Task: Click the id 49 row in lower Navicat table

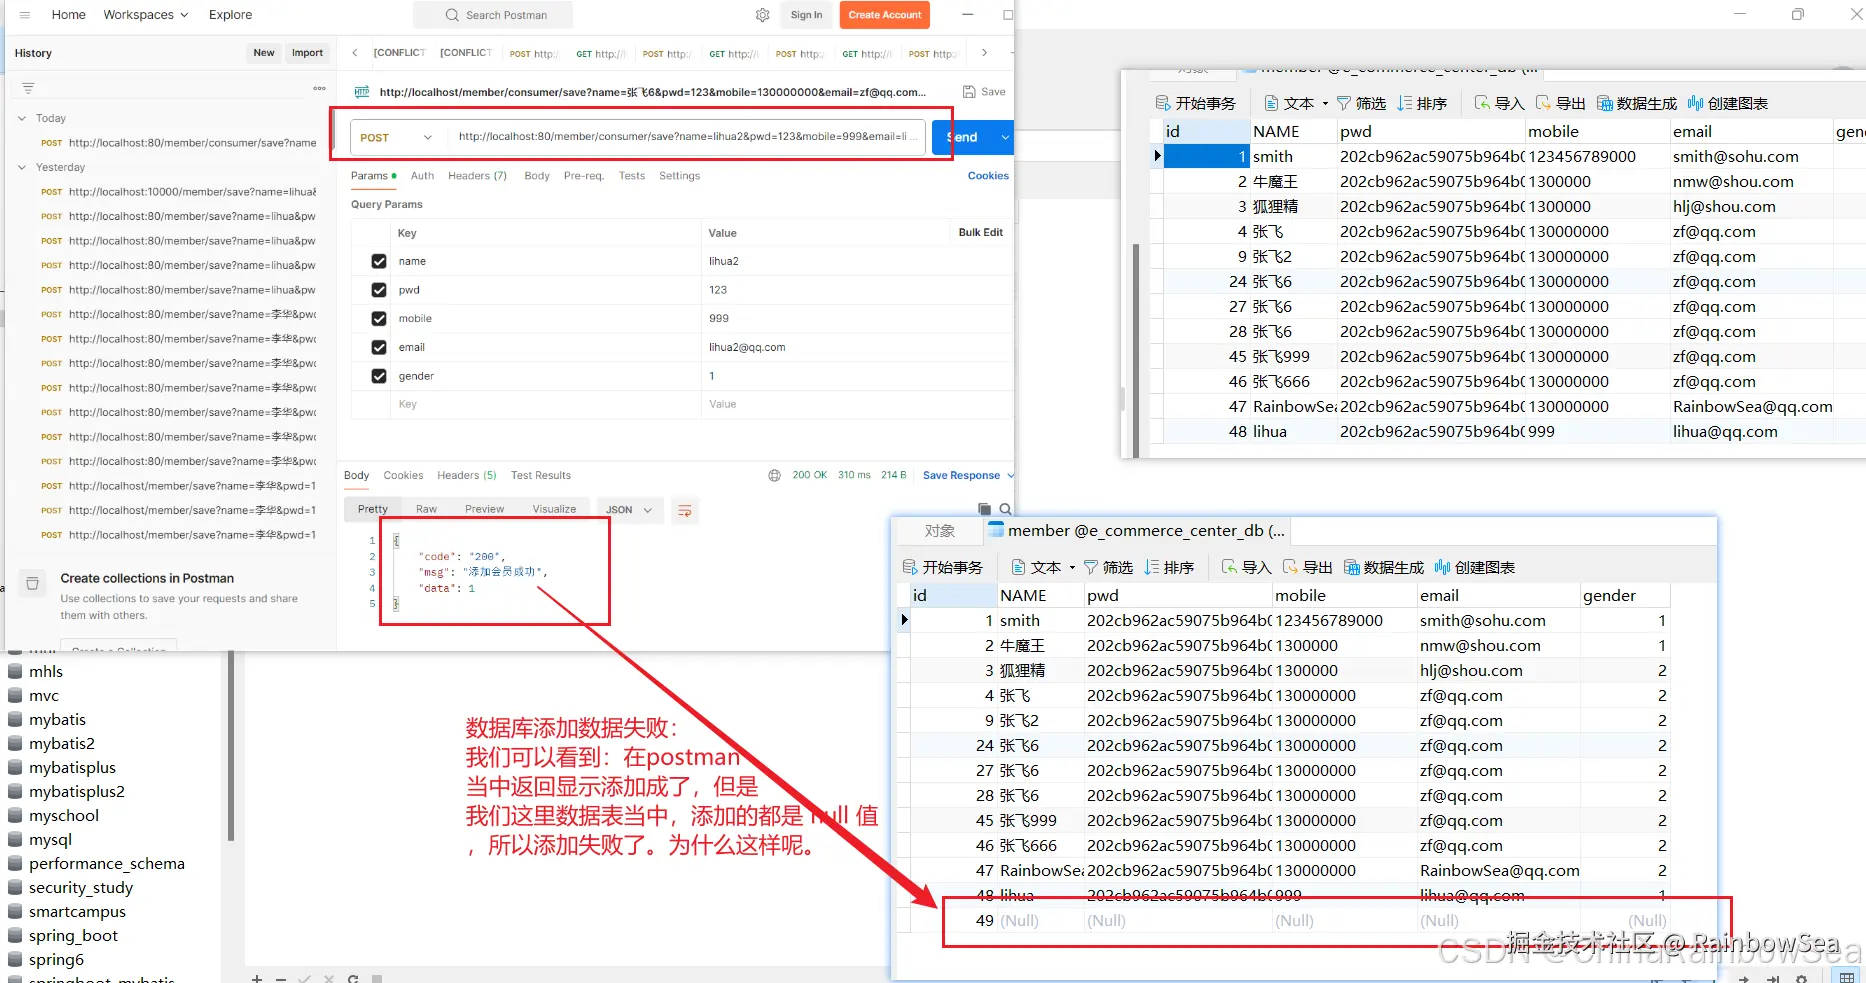Action: pos(1290,920)
